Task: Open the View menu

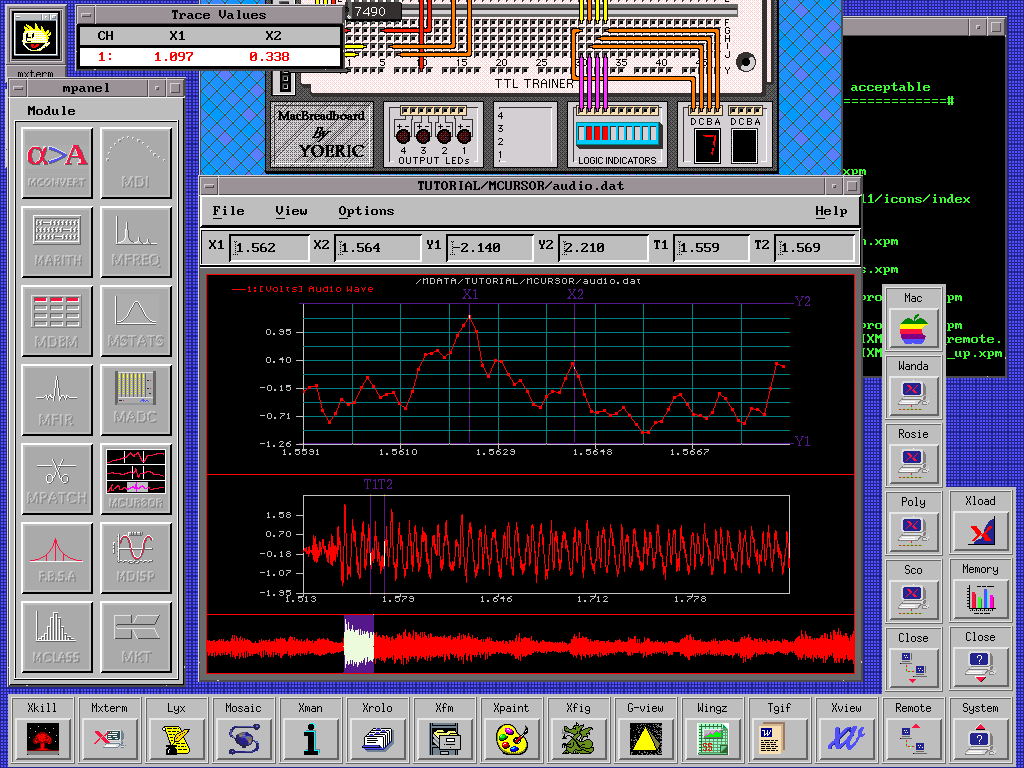Action: (291, 211)
